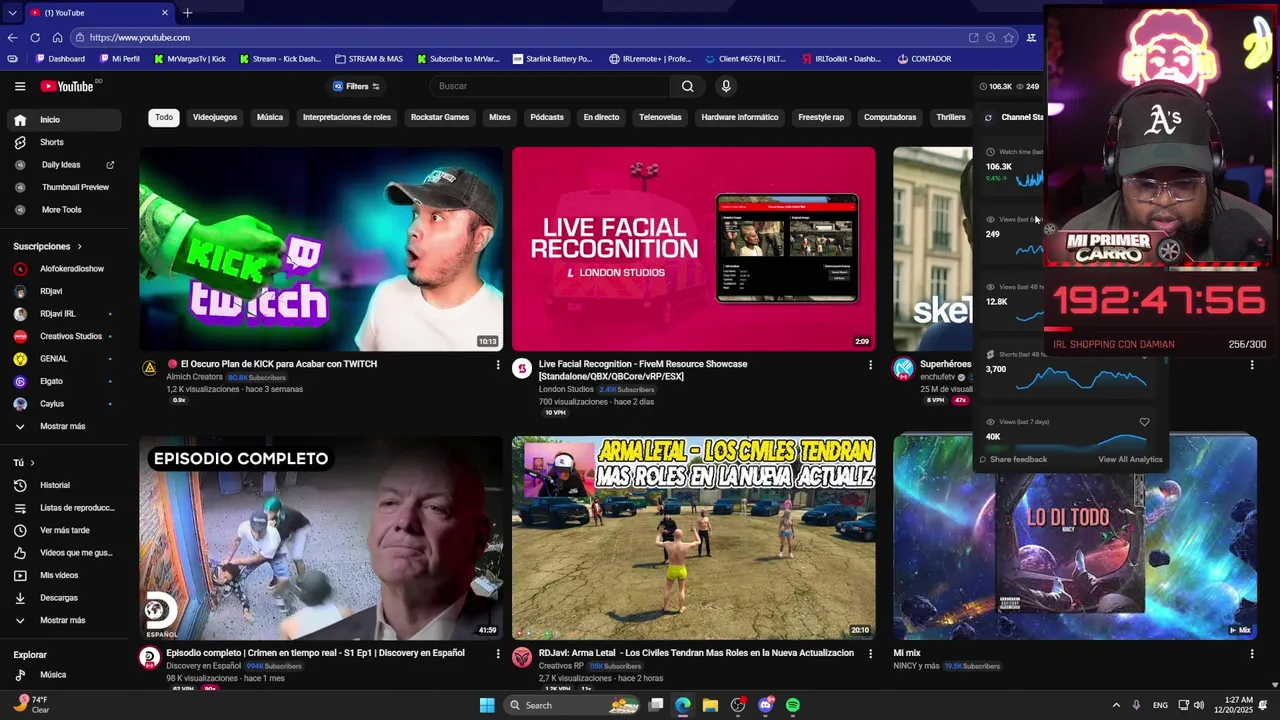
Task: Close the YouTube browser tab
Action: point(165,12)
